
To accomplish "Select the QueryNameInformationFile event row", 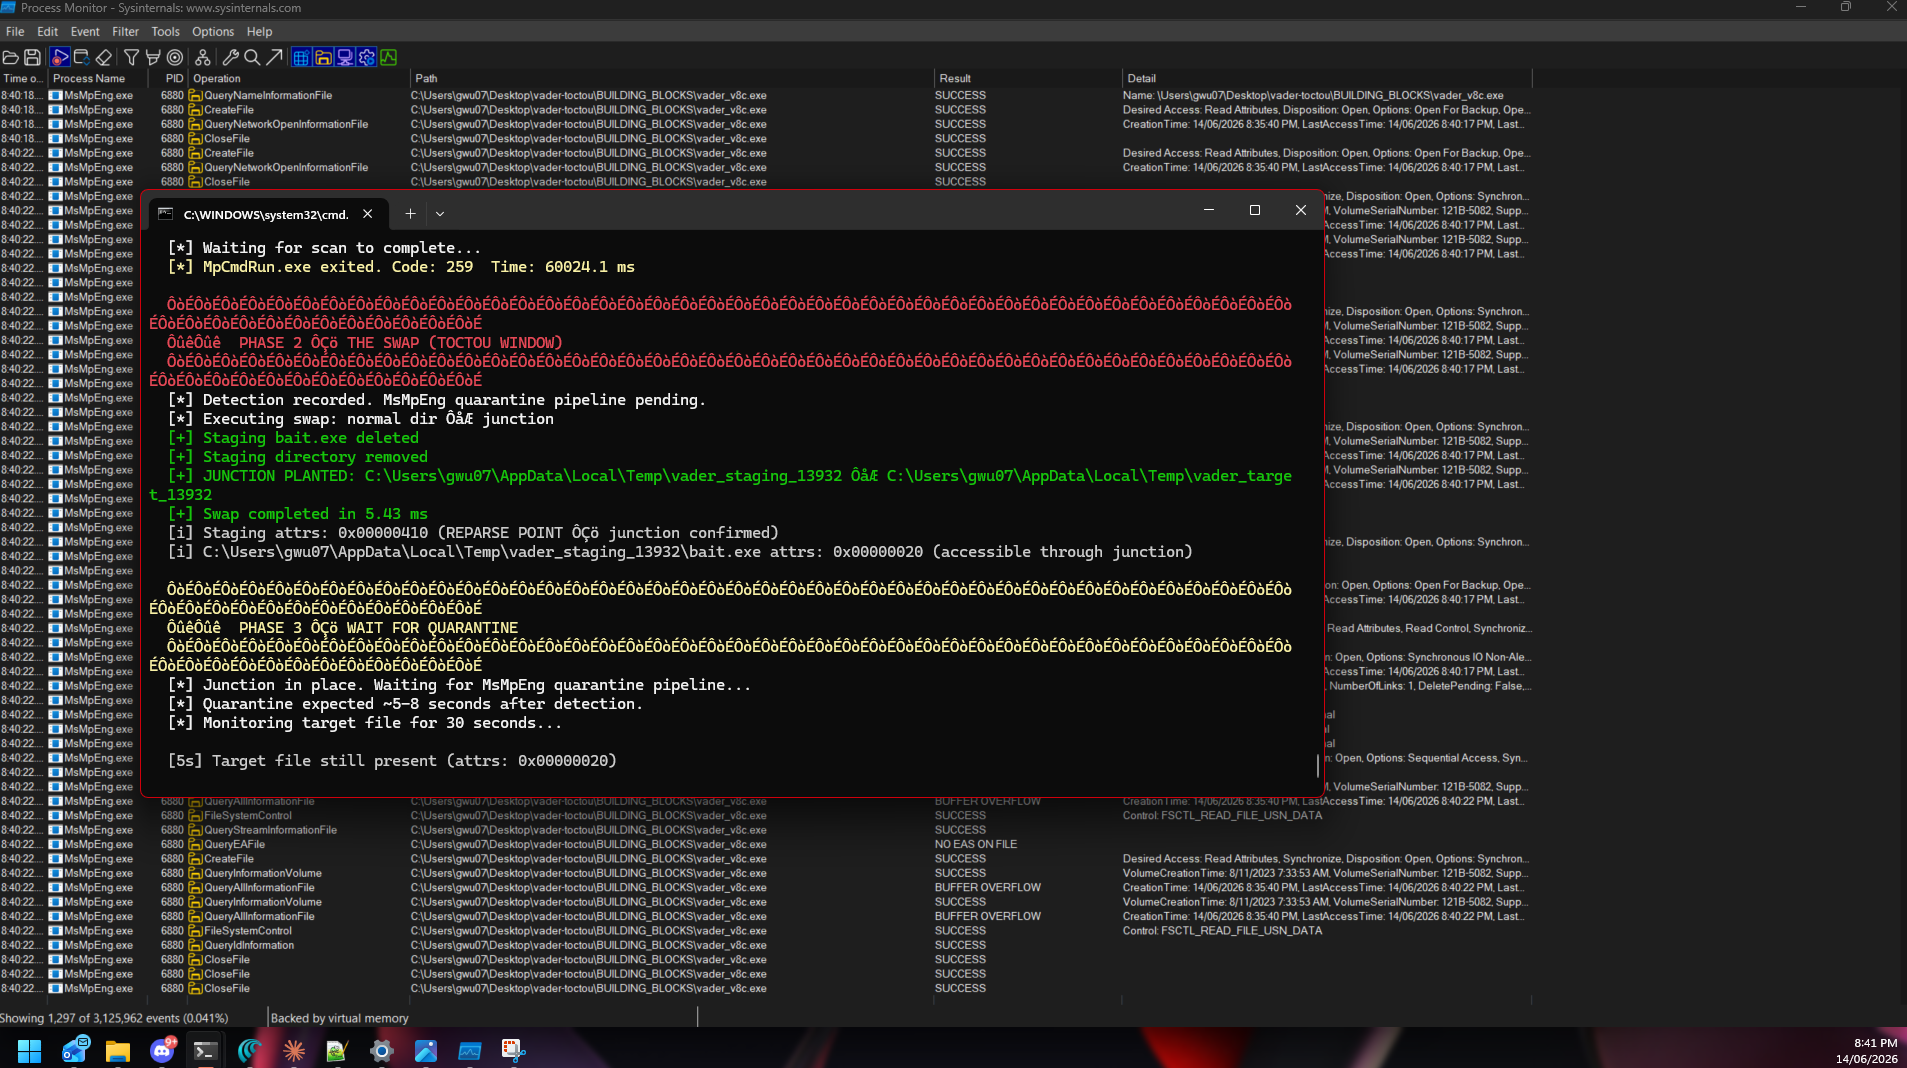I will tap(765, 95).
